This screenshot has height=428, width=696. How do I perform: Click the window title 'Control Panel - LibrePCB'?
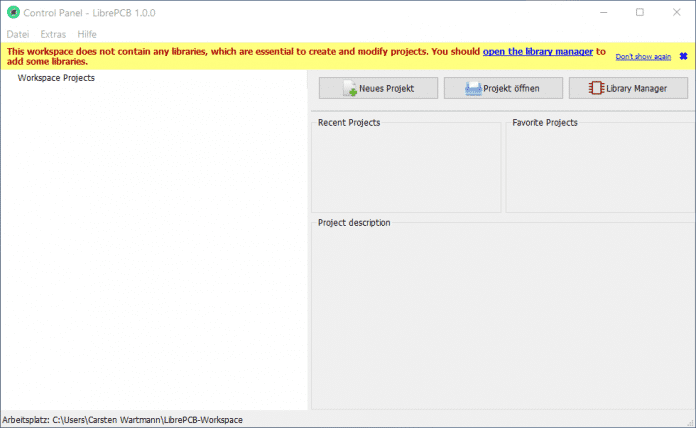pyautogui.click(x=88, y=12)
